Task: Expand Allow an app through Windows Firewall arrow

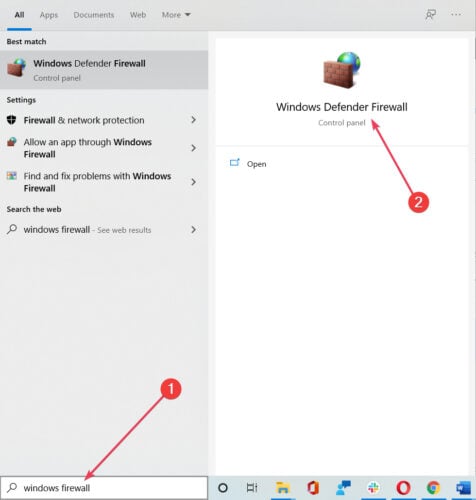Action: [193, 148]
